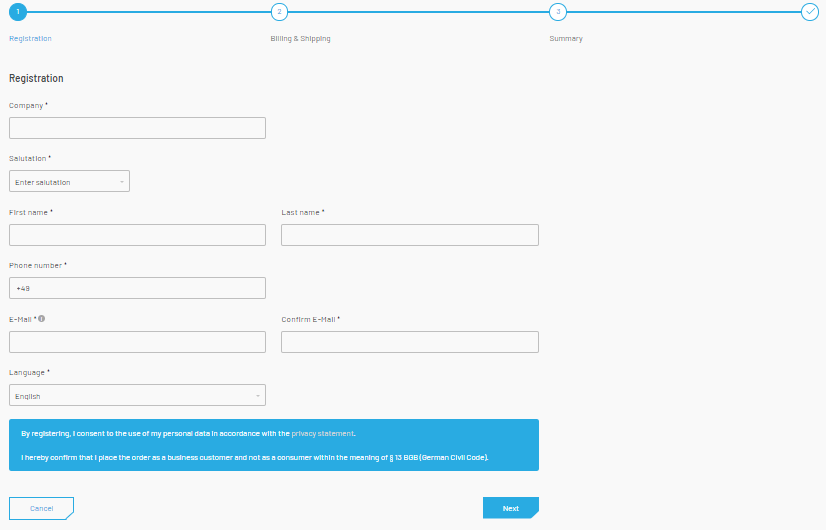826x530 pixels.
Task: Select the Billing & Shipping step label
Action: tap(300, 38)
